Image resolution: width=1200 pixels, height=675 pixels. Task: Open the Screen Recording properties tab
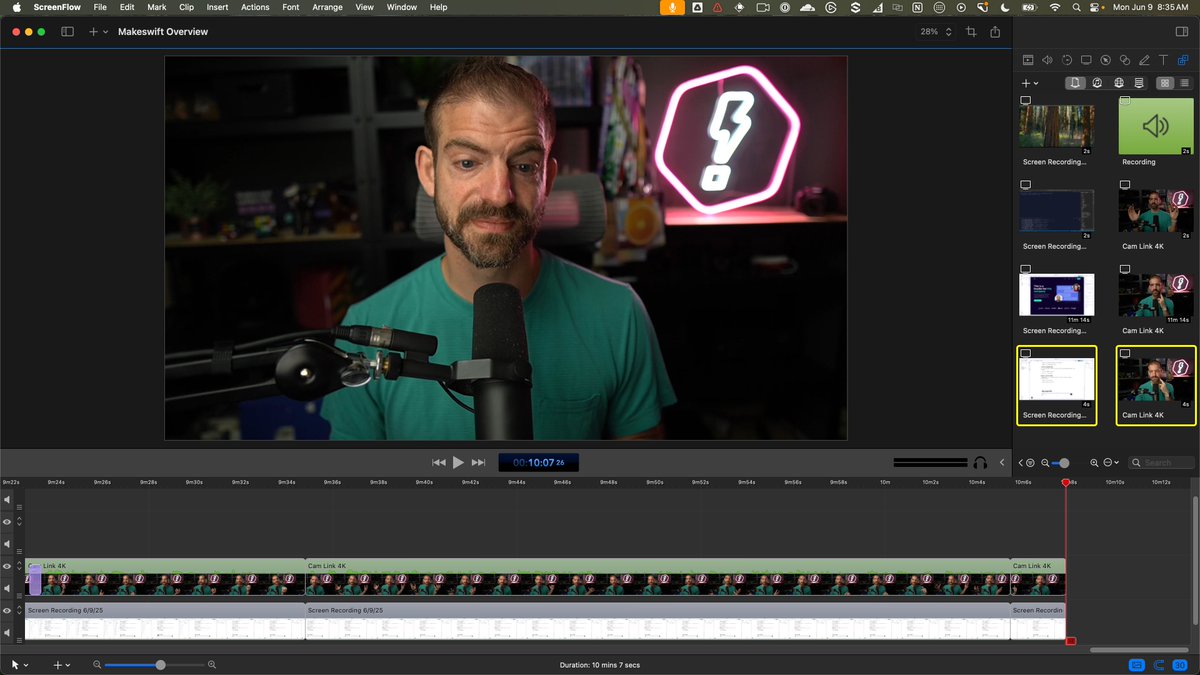click(x=1086, y=60)
